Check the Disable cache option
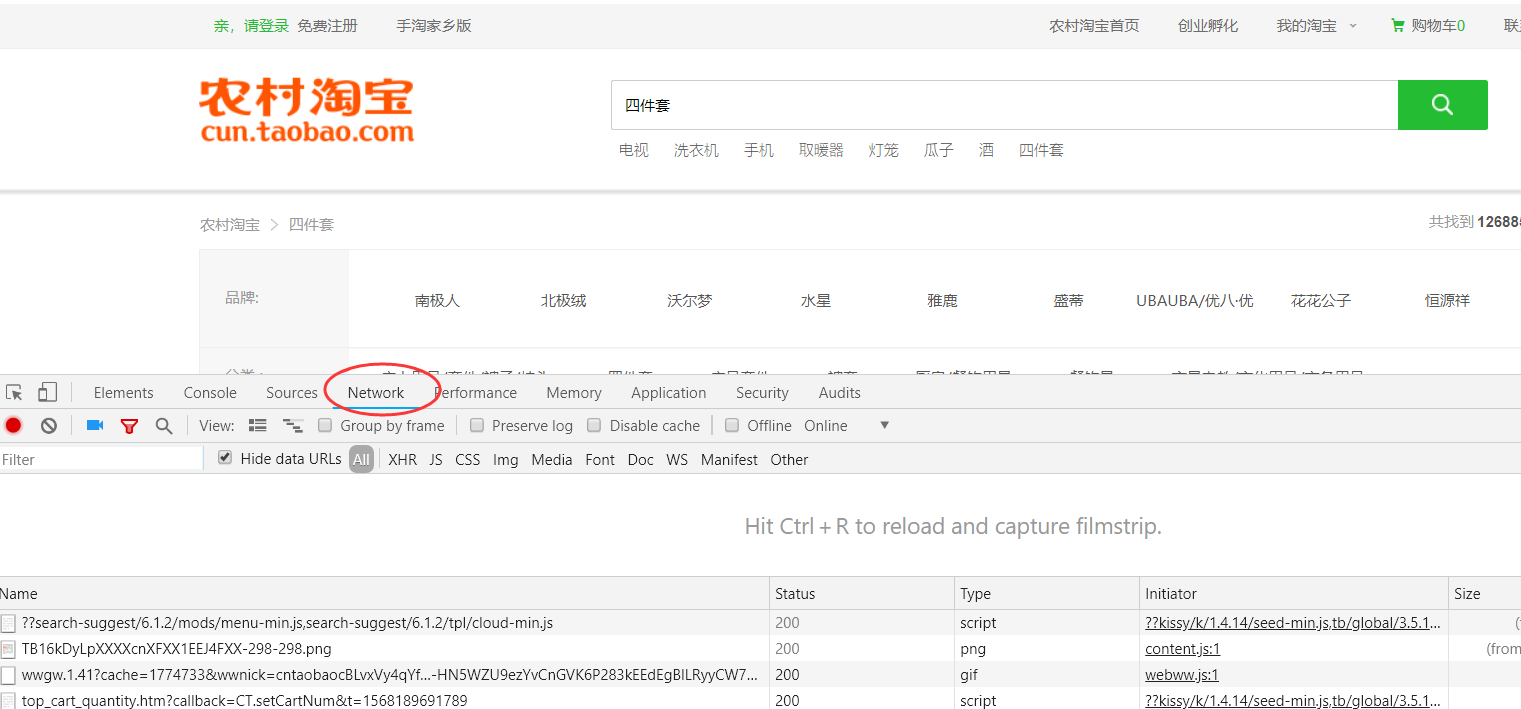This screenshot has width=1521, height=709. pyautogui.click(x=594, y=426)
